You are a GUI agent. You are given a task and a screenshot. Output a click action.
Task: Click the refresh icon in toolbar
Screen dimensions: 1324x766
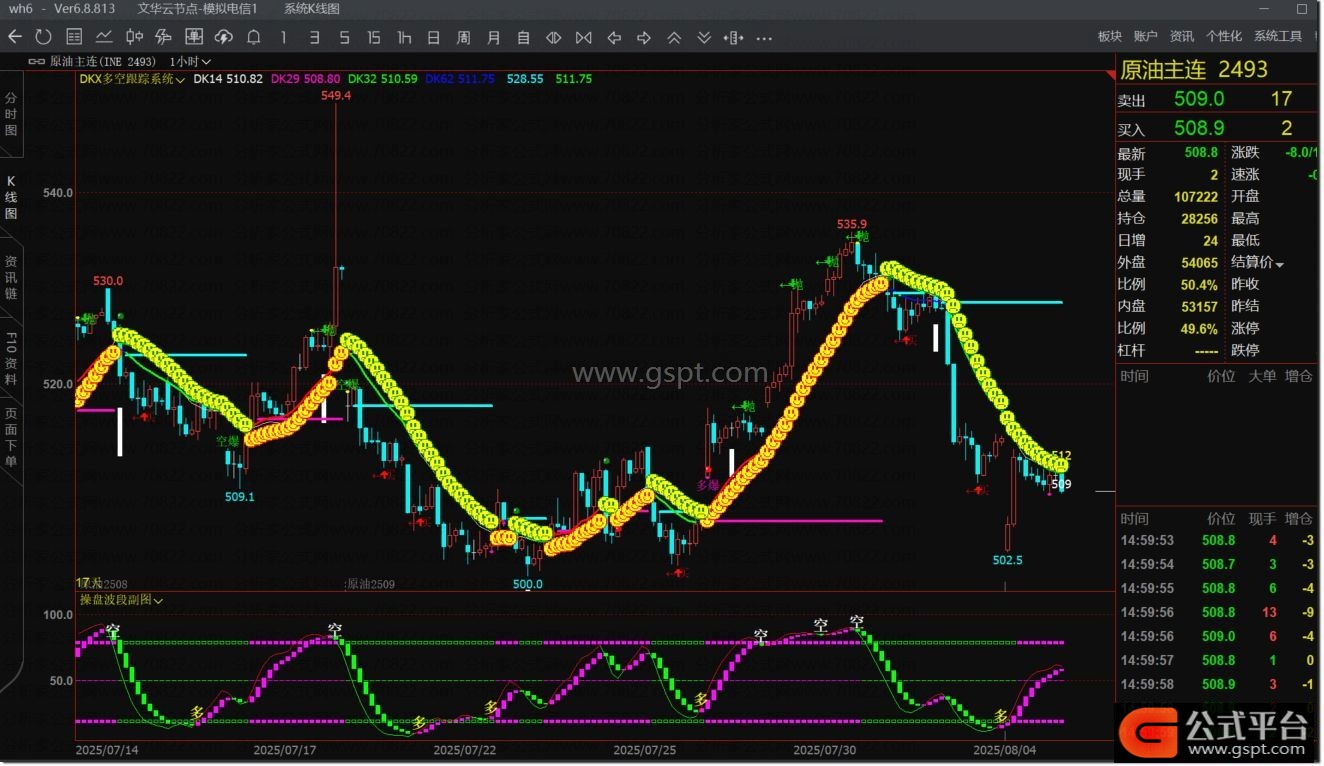[x=43, y=37]
